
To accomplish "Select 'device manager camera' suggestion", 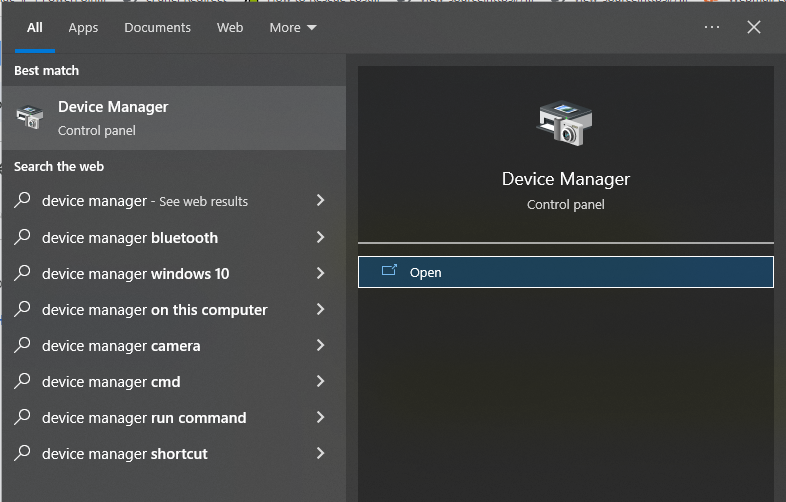I will pos(174,346).
